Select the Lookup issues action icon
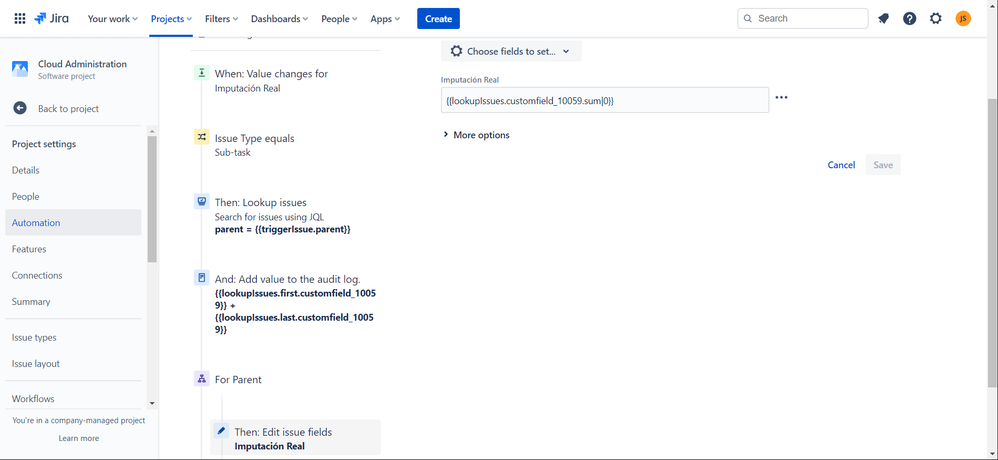The width and height of the screenshot is (998, 460). click(201, 202)
